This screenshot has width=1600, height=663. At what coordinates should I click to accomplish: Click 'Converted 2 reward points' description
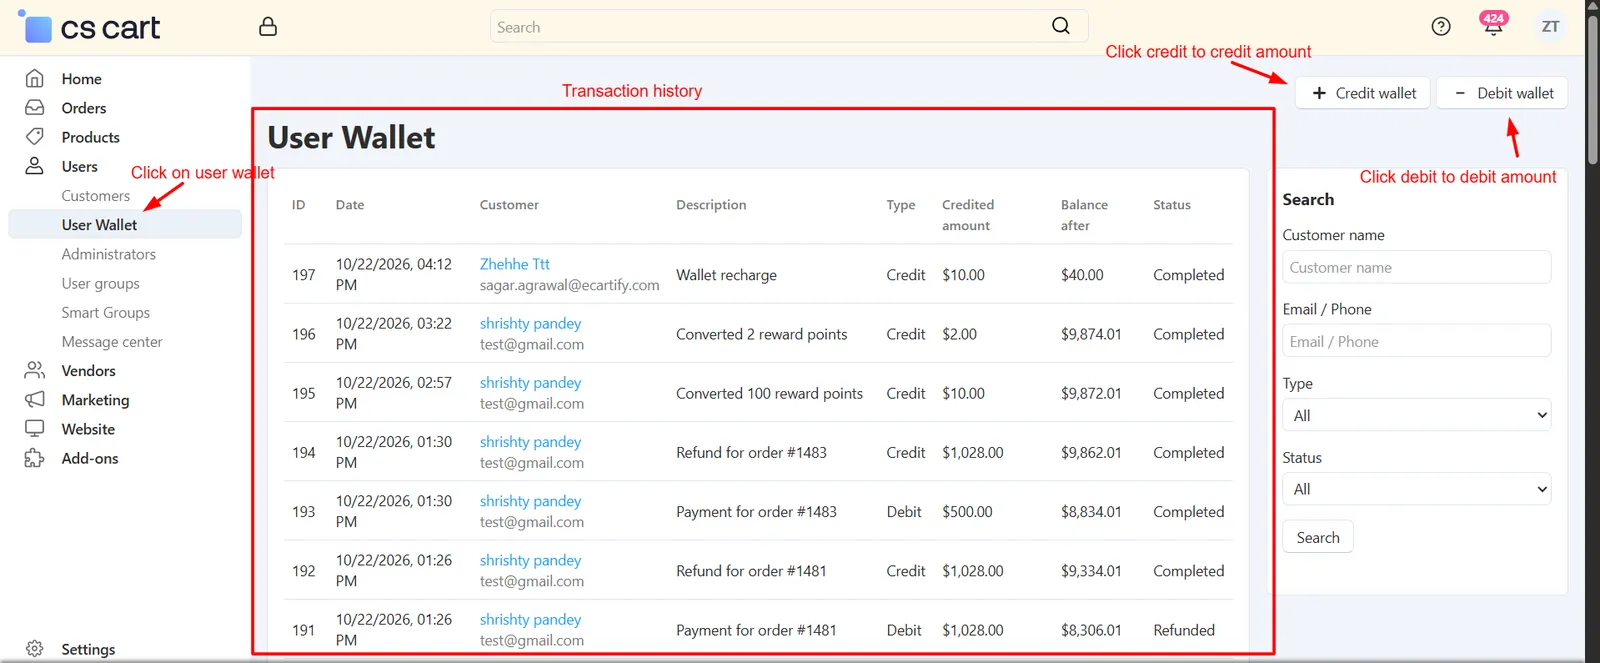761,334
